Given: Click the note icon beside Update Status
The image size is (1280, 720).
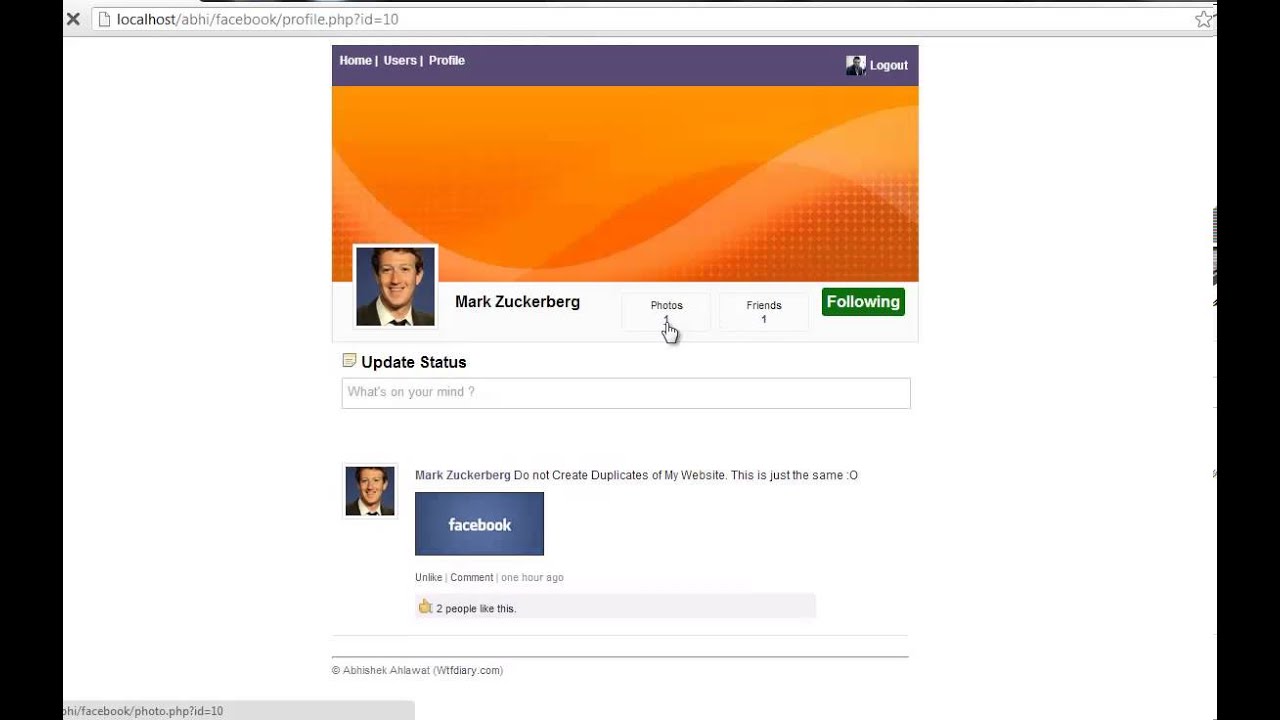Looking at the screenshot, I should coord(349,360).
